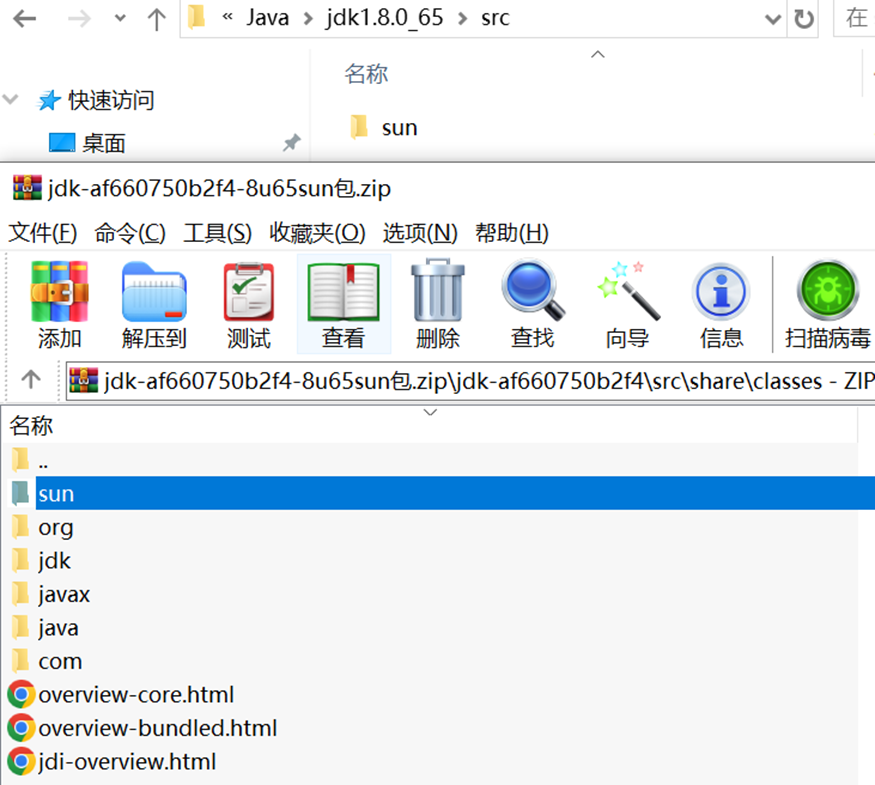Image resolution: width=875 pixels, height=785 pixels.
Task: Click the WinRAR archive path field
Action: click(470, 381)
